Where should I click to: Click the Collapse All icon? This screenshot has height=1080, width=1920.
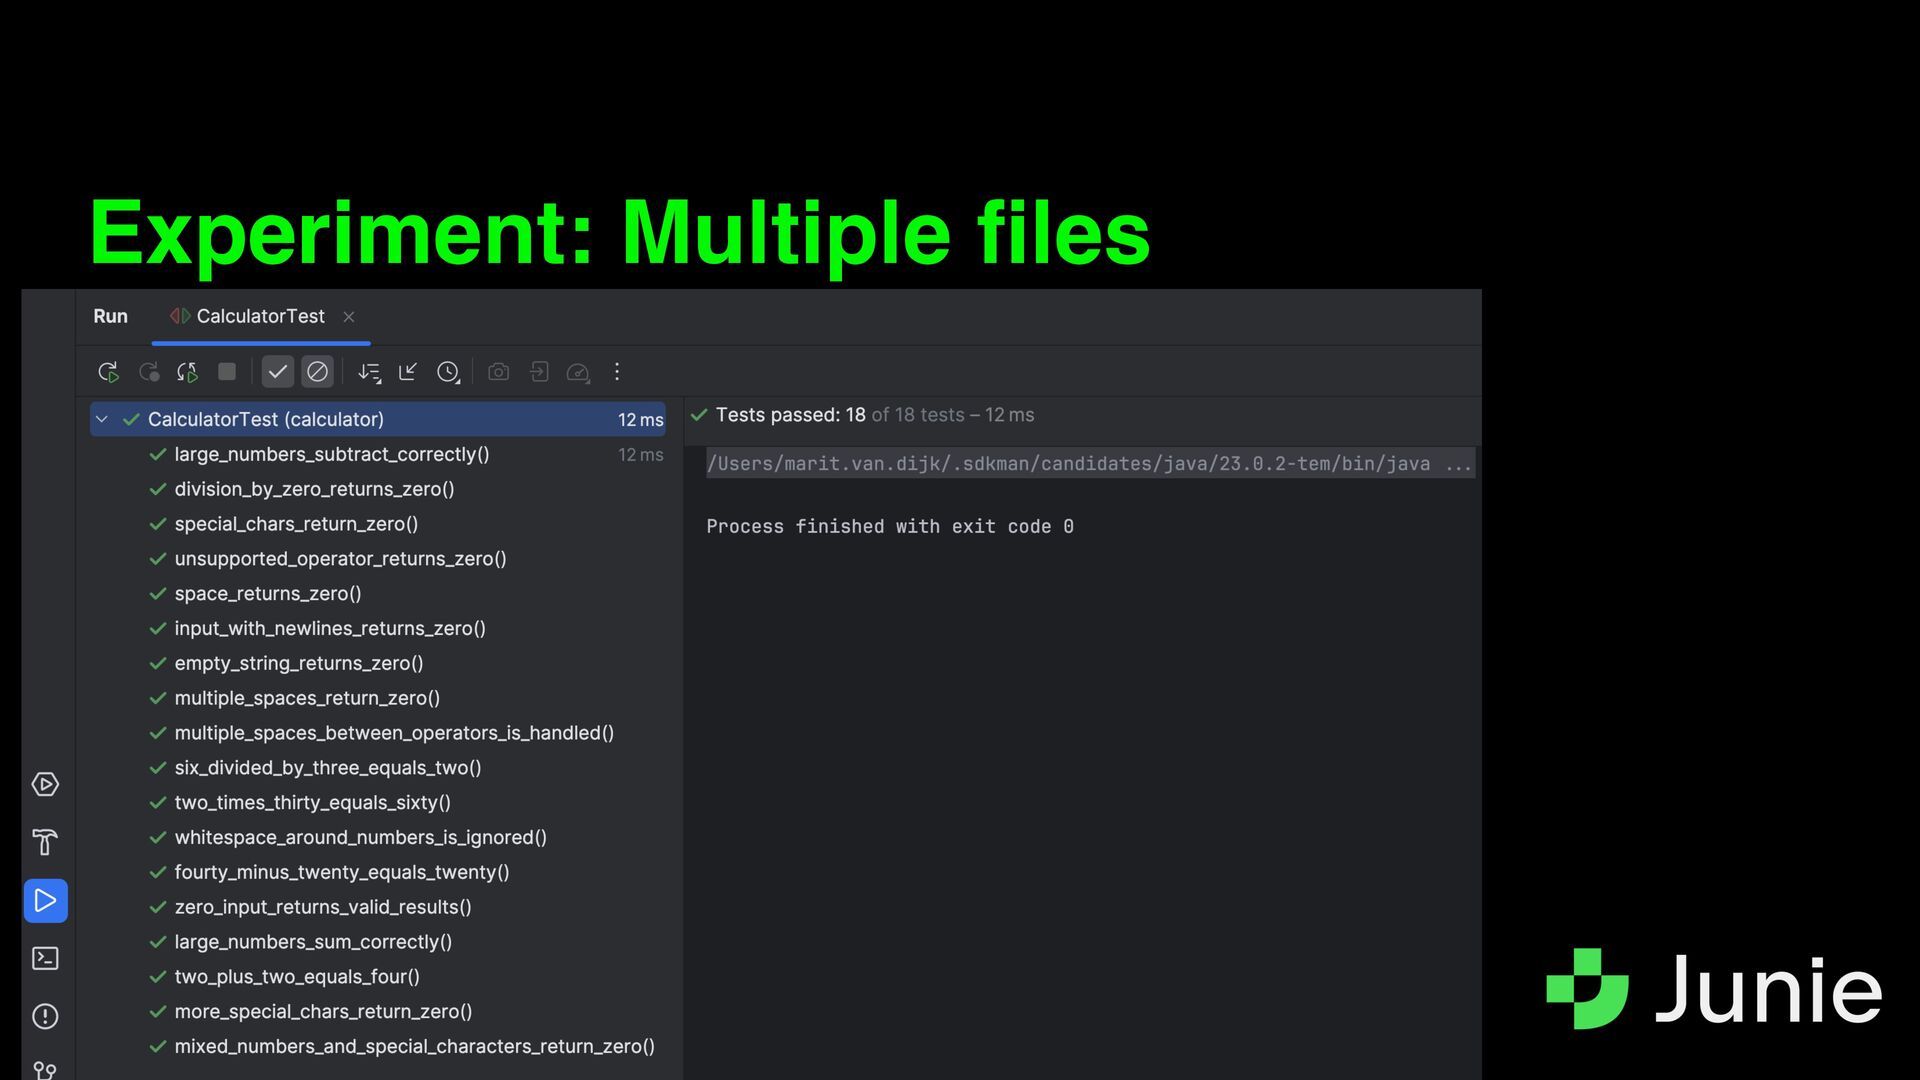pyautogui.click(x=408, y=372)
